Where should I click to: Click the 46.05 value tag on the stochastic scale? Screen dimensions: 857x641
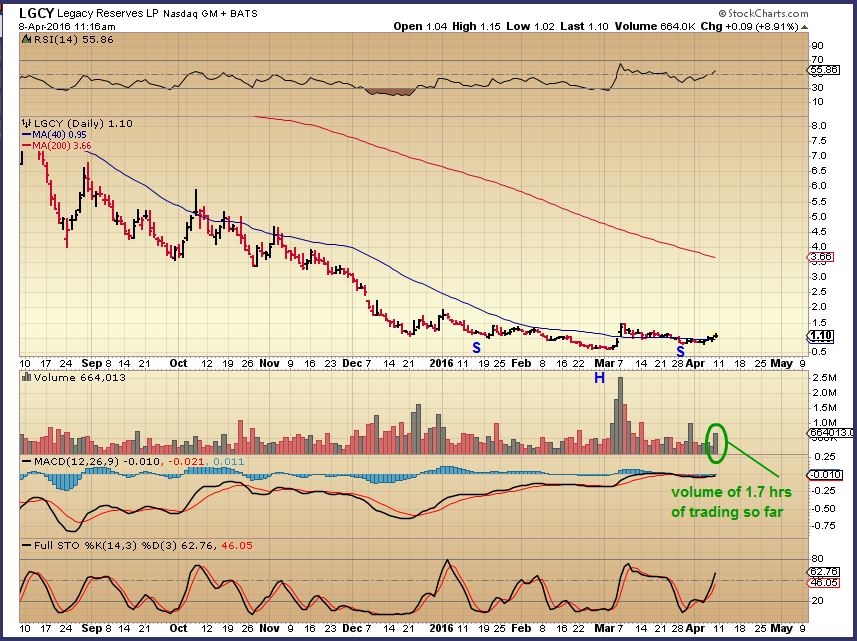823,583
